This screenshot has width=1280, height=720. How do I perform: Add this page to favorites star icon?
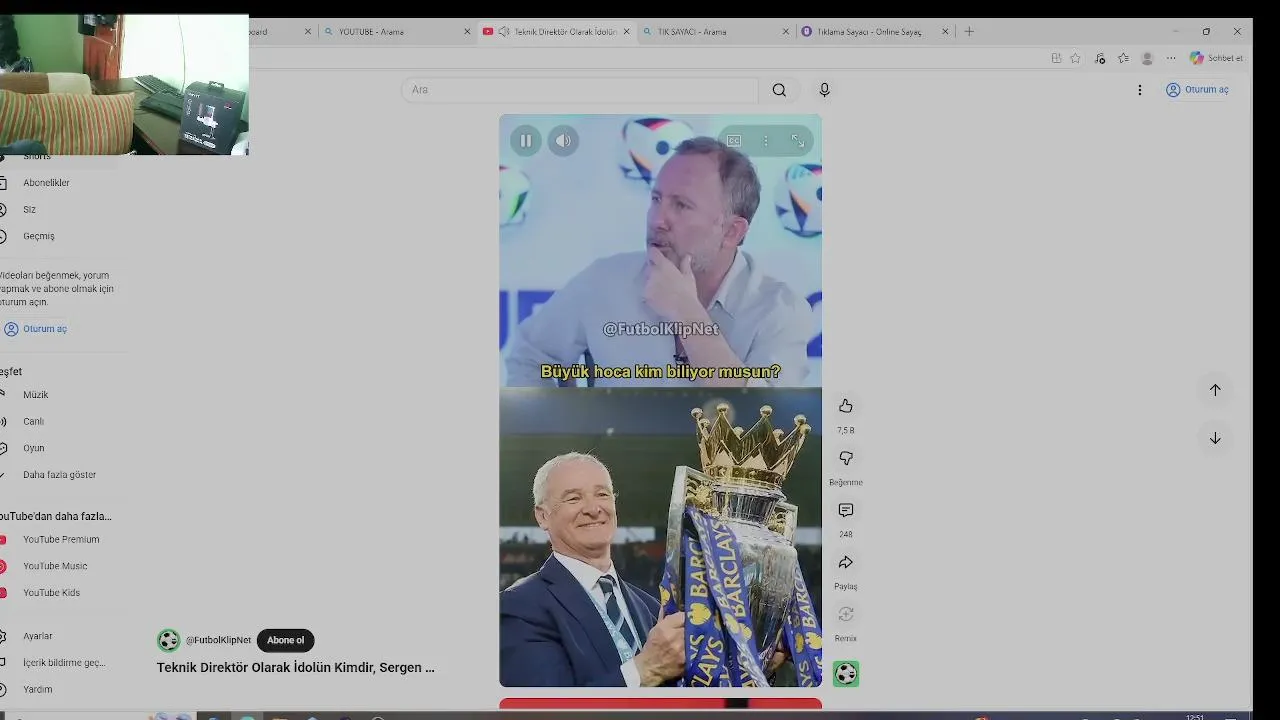click(x=1075, y=58)
